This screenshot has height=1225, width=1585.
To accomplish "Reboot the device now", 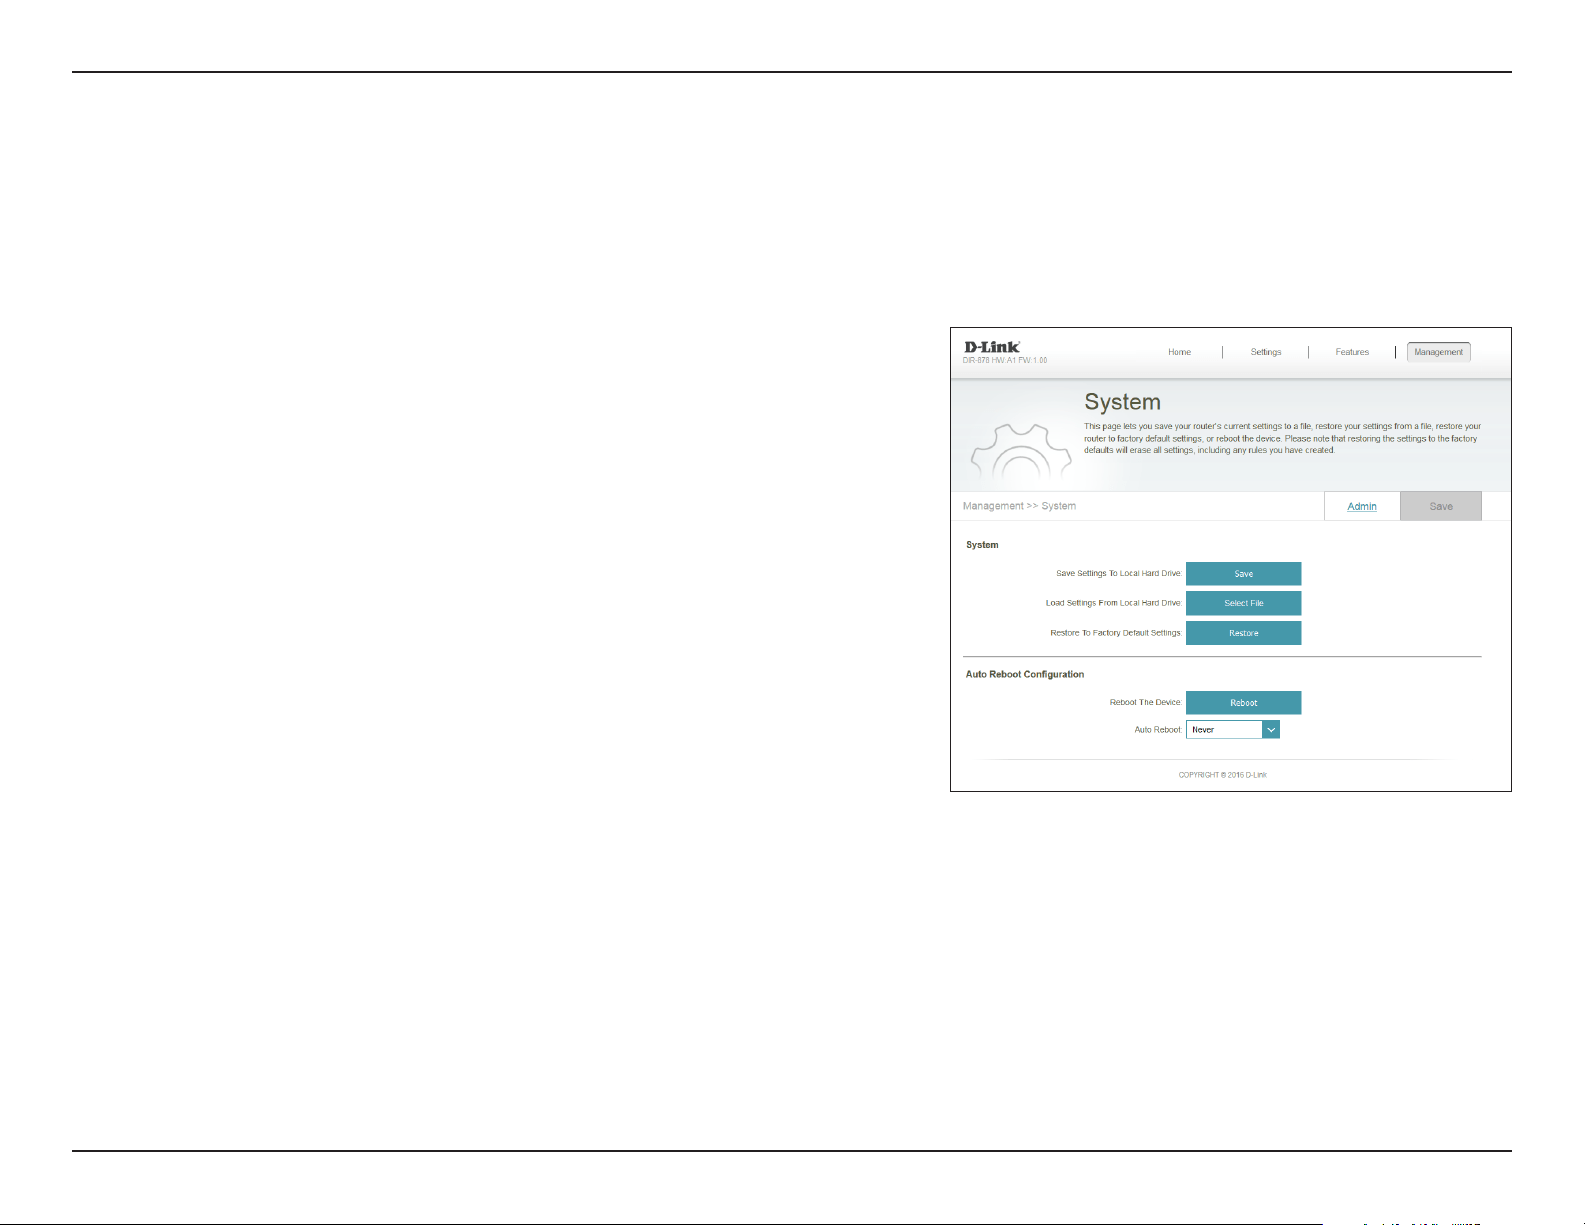I will pos(1243,703).
